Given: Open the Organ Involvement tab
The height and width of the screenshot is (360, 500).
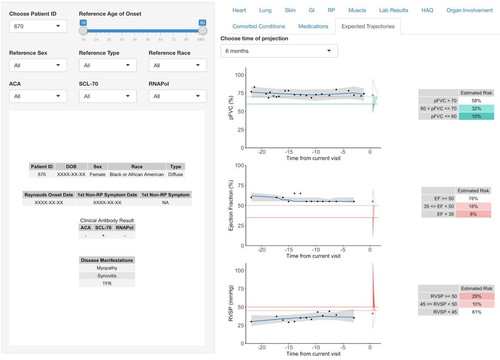Looking at the screenshot, I should click(x=469, y=10).
